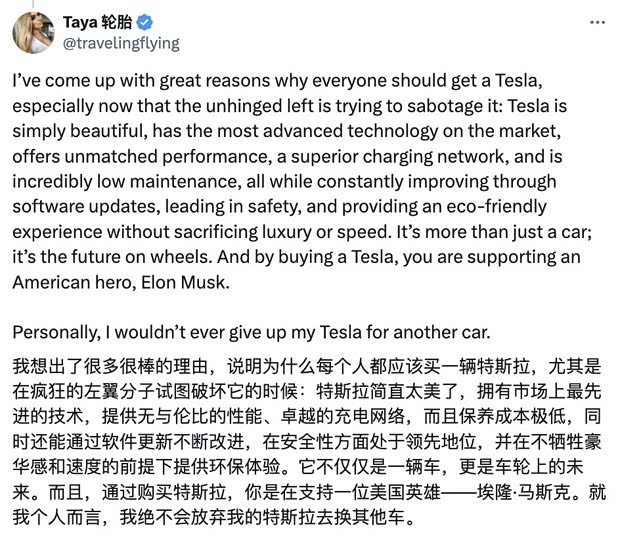Open the tweet's more options menu

[596, 20]
